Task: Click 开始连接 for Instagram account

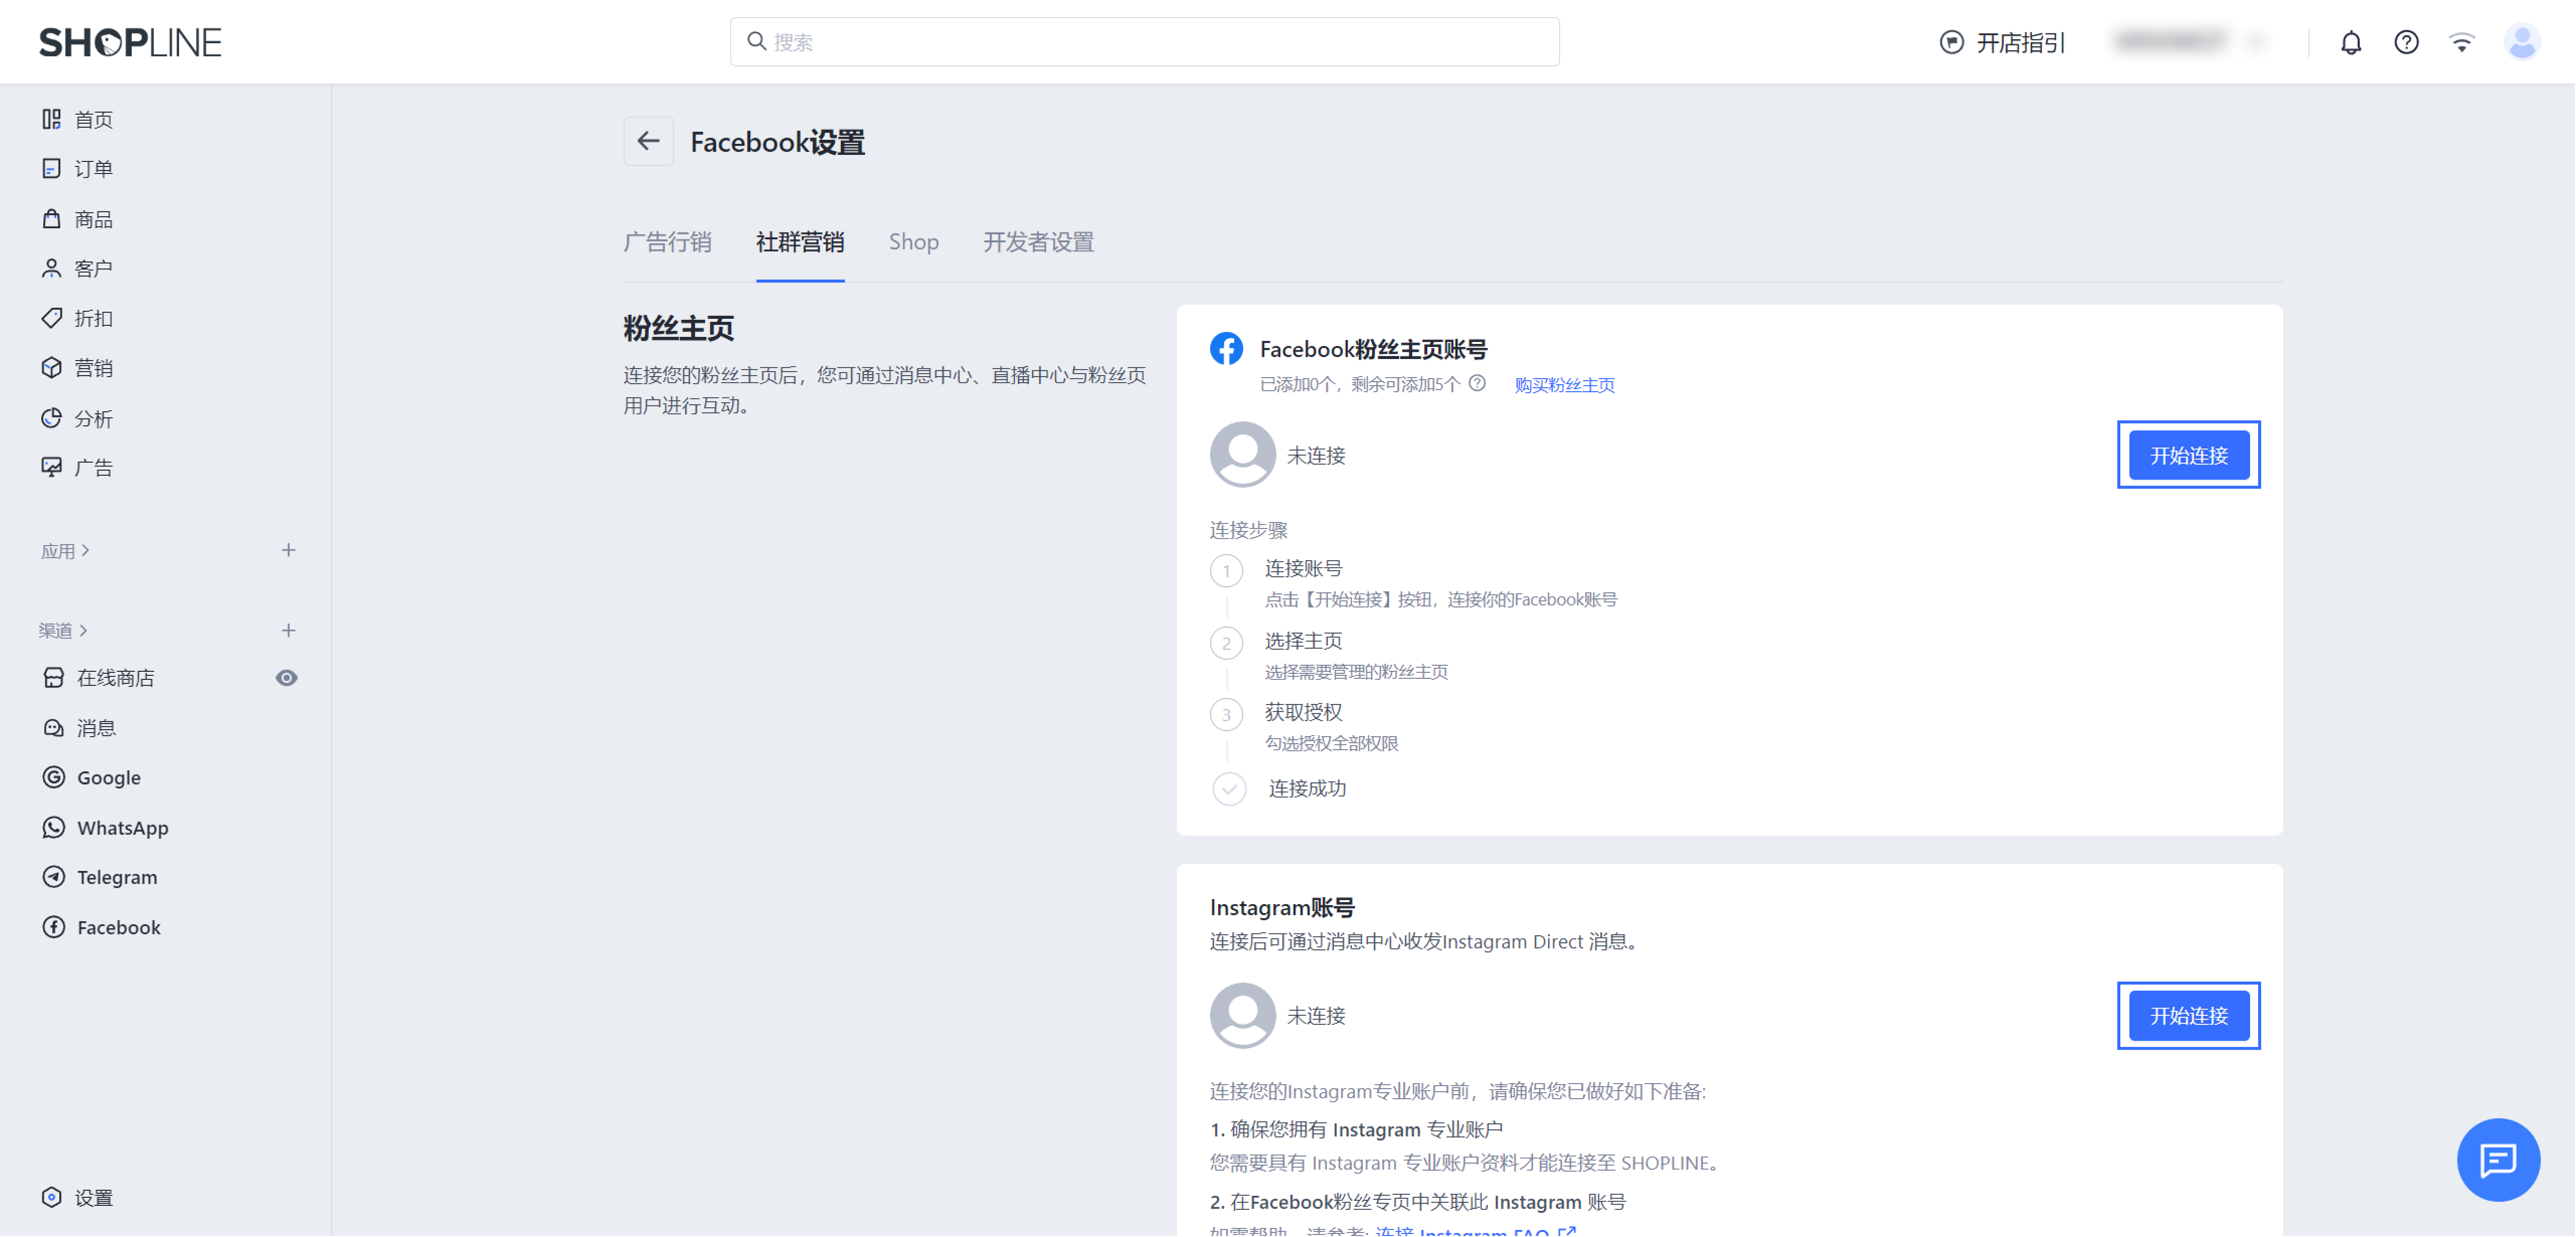Action: point(2189,1016)
